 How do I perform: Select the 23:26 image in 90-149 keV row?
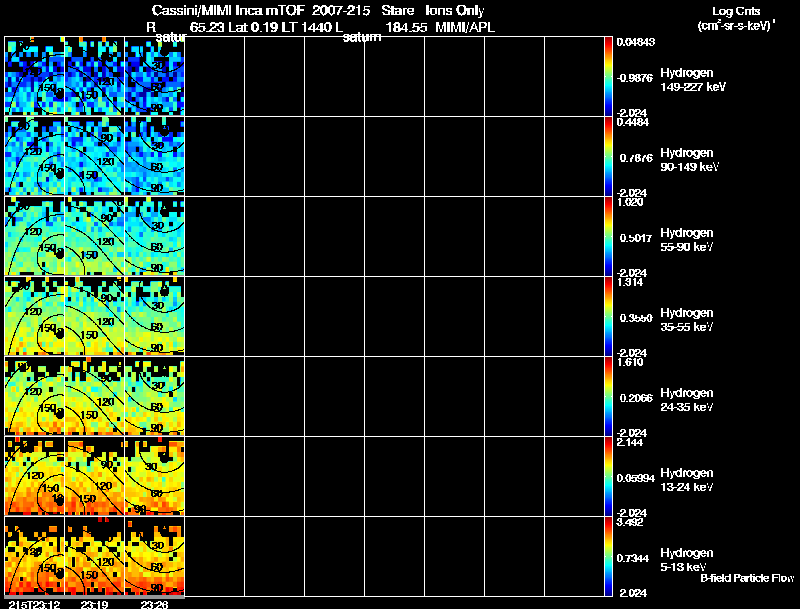point(154,156)
